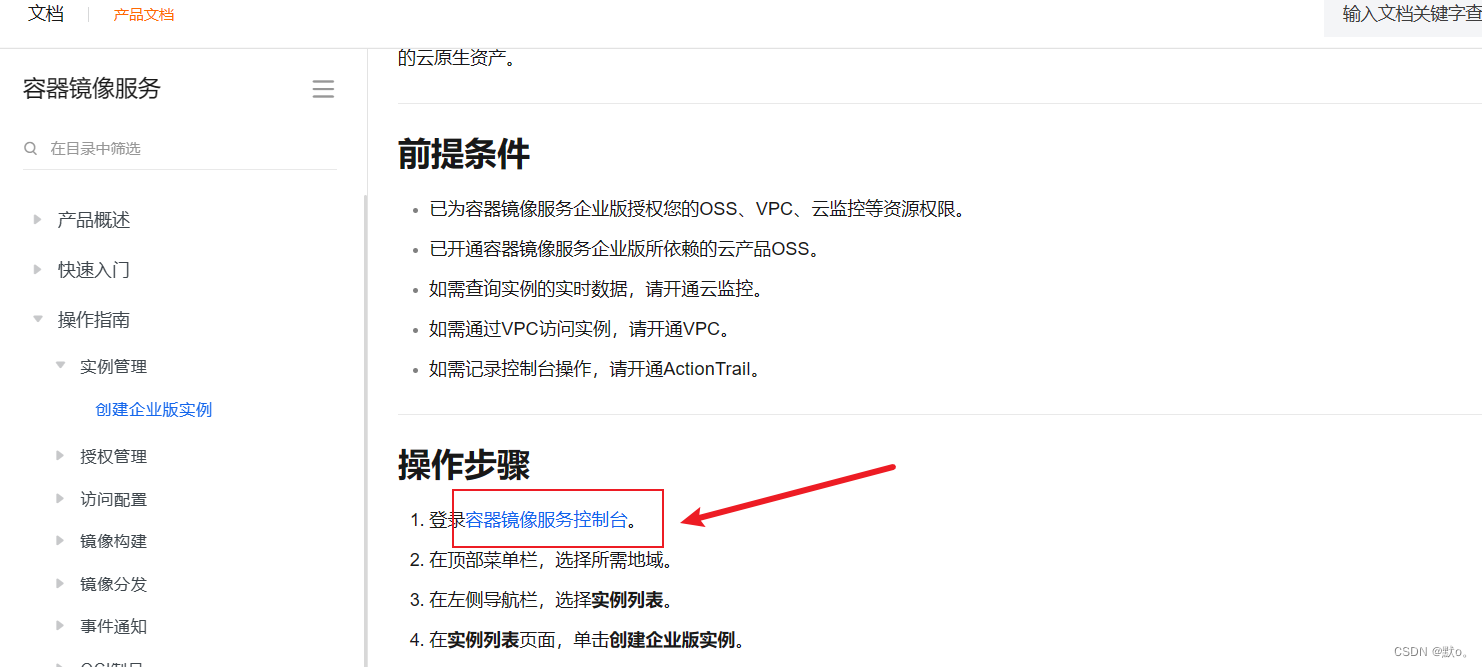Image resolution: width=1482 pixels, height=667 pixels.
Task: Open 创建企业版实例 page link
Action: pos(154,410)
